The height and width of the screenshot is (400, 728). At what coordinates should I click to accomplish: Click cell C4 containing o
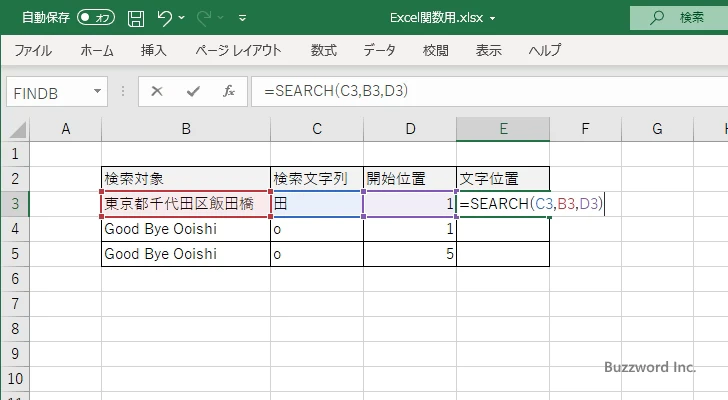point(317,229)
